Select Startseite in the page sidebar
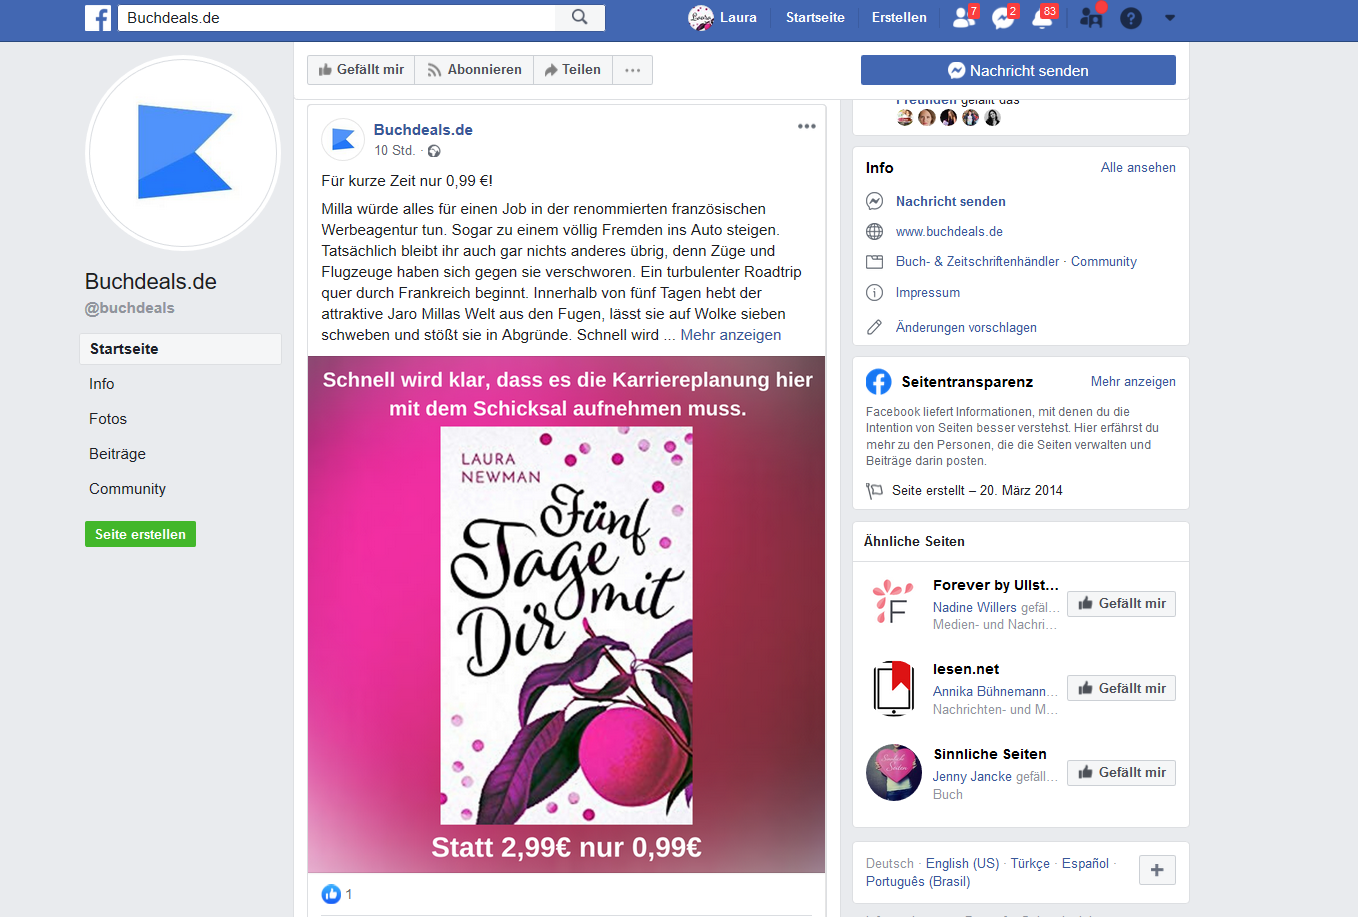The width and height of the screenshot is (1358, 917). point(180,349)
